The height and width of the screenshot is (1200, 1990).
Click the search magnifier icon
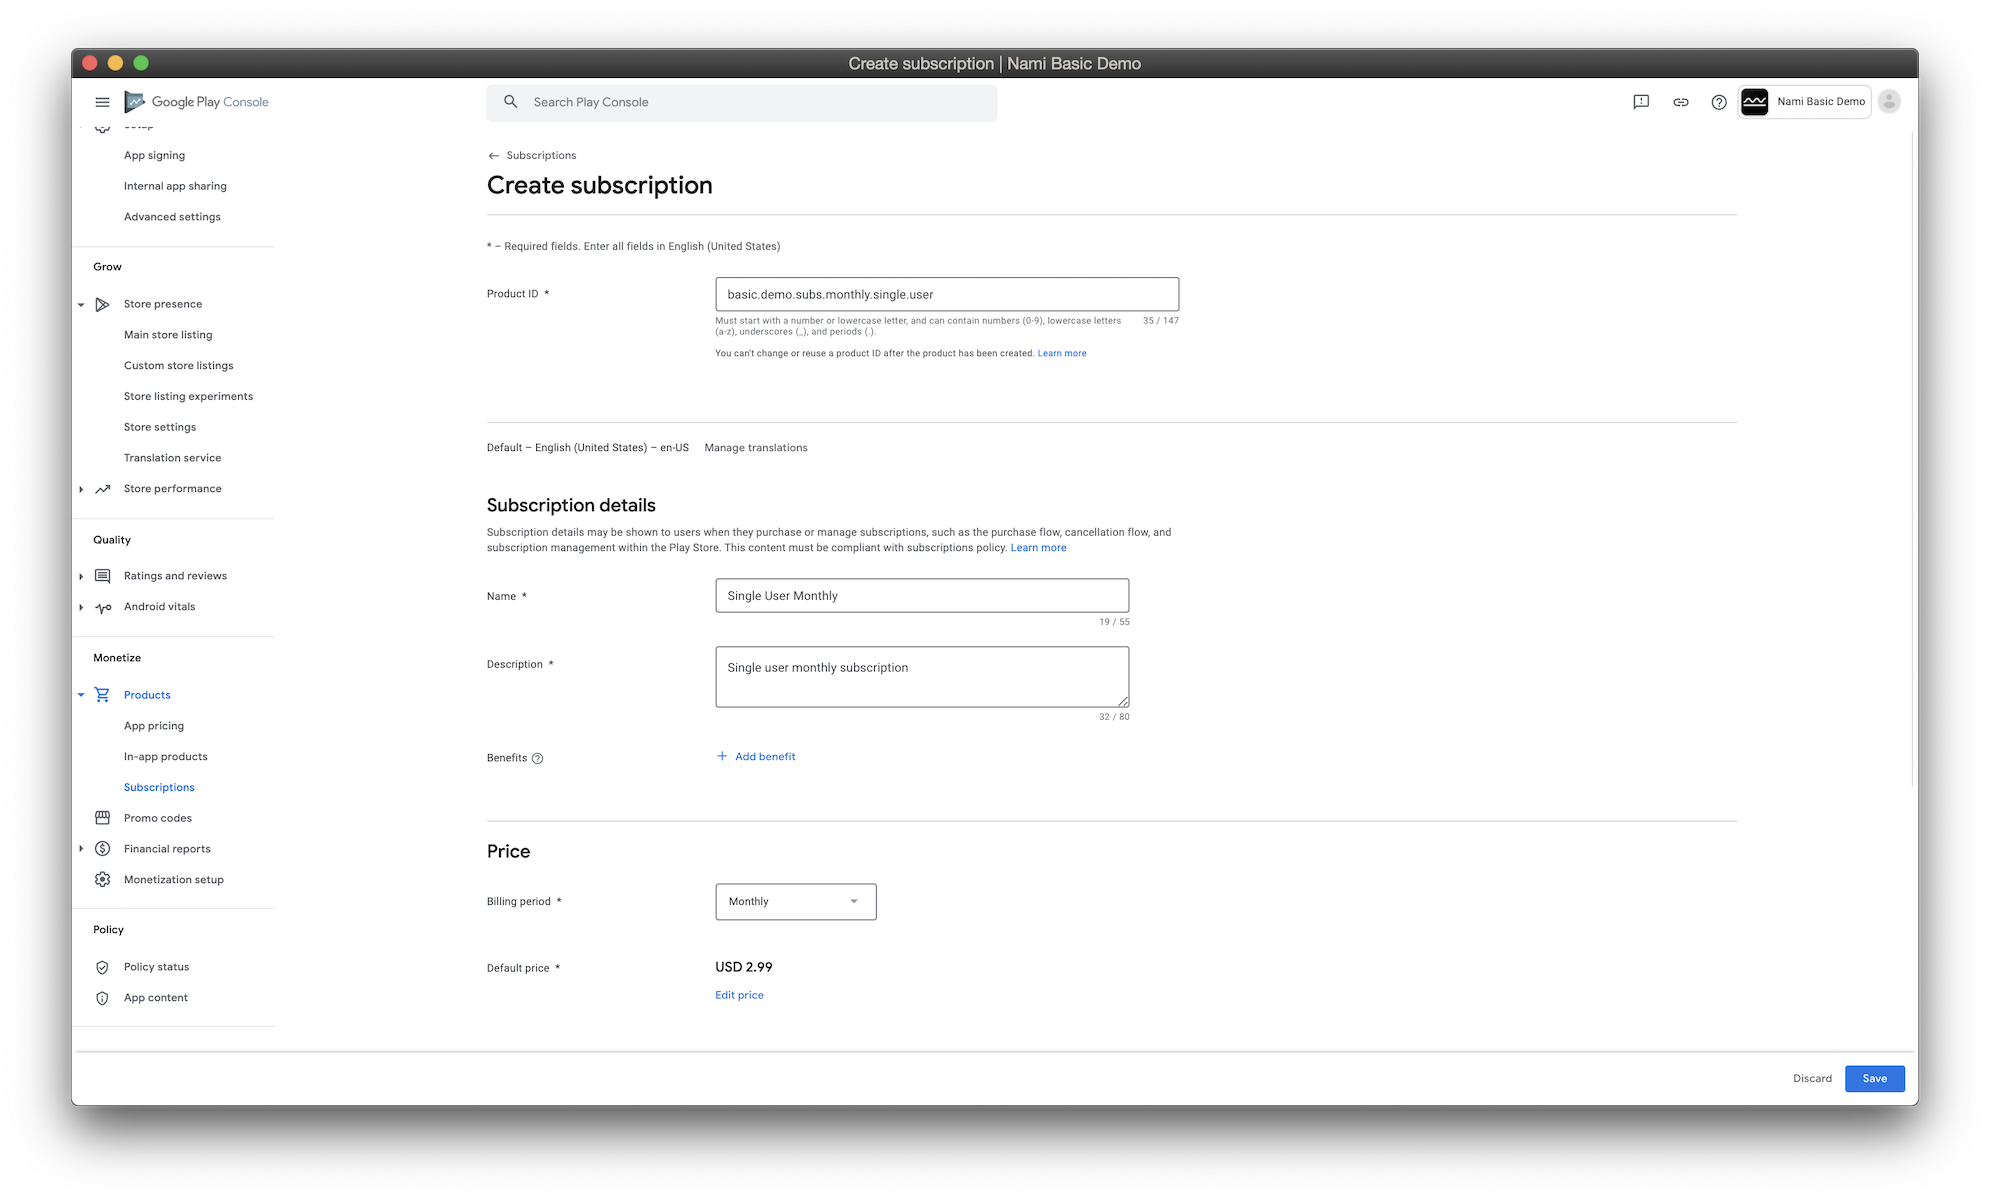(511, 102)
